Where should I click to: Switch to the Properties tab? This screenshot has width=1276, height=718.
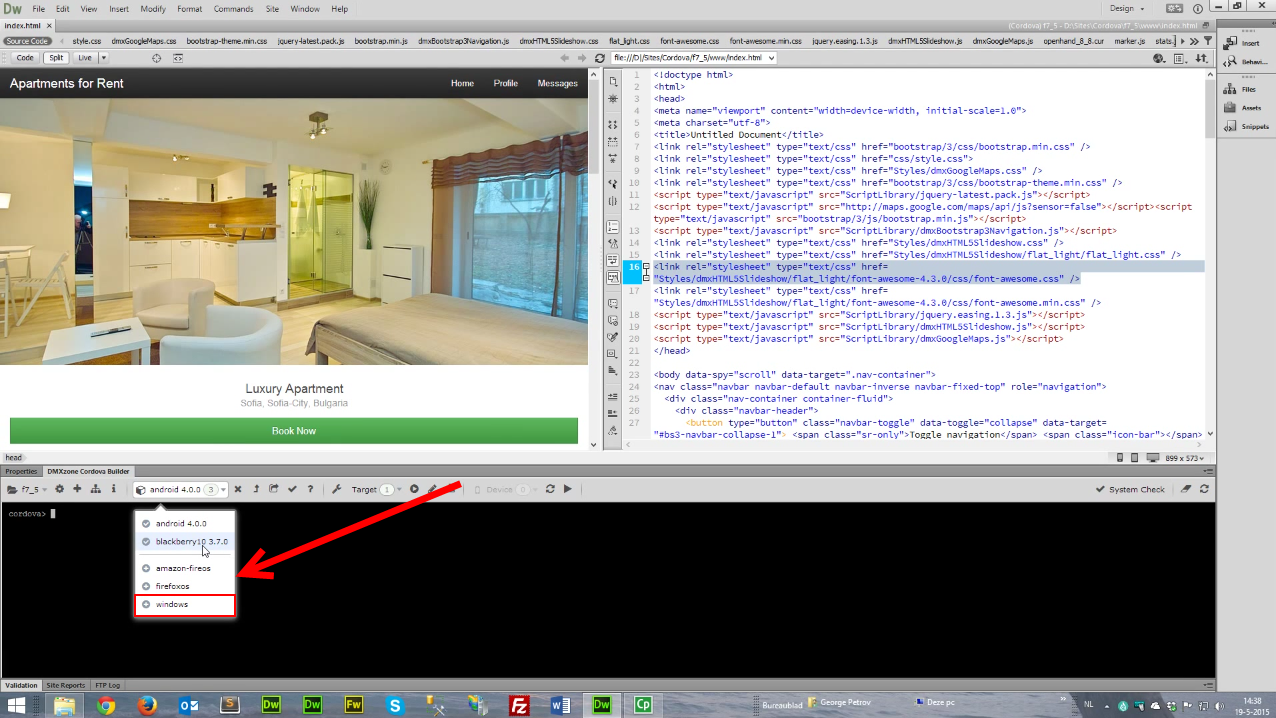(x=21, y=471)
